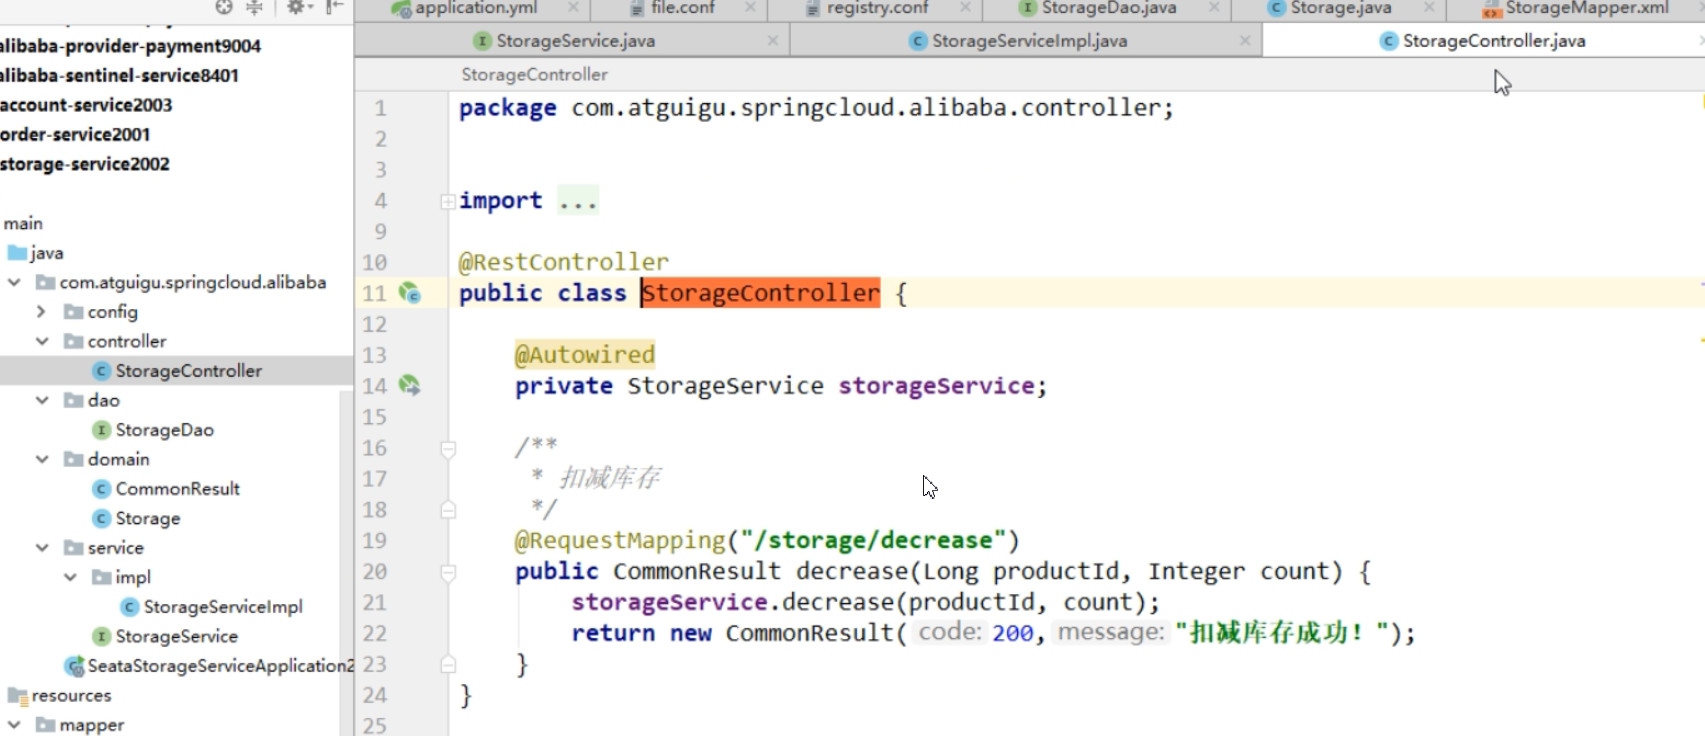Click the java source folder icon
The height and width of the screenshot is (736, 1705).
[x=17, y=253]
